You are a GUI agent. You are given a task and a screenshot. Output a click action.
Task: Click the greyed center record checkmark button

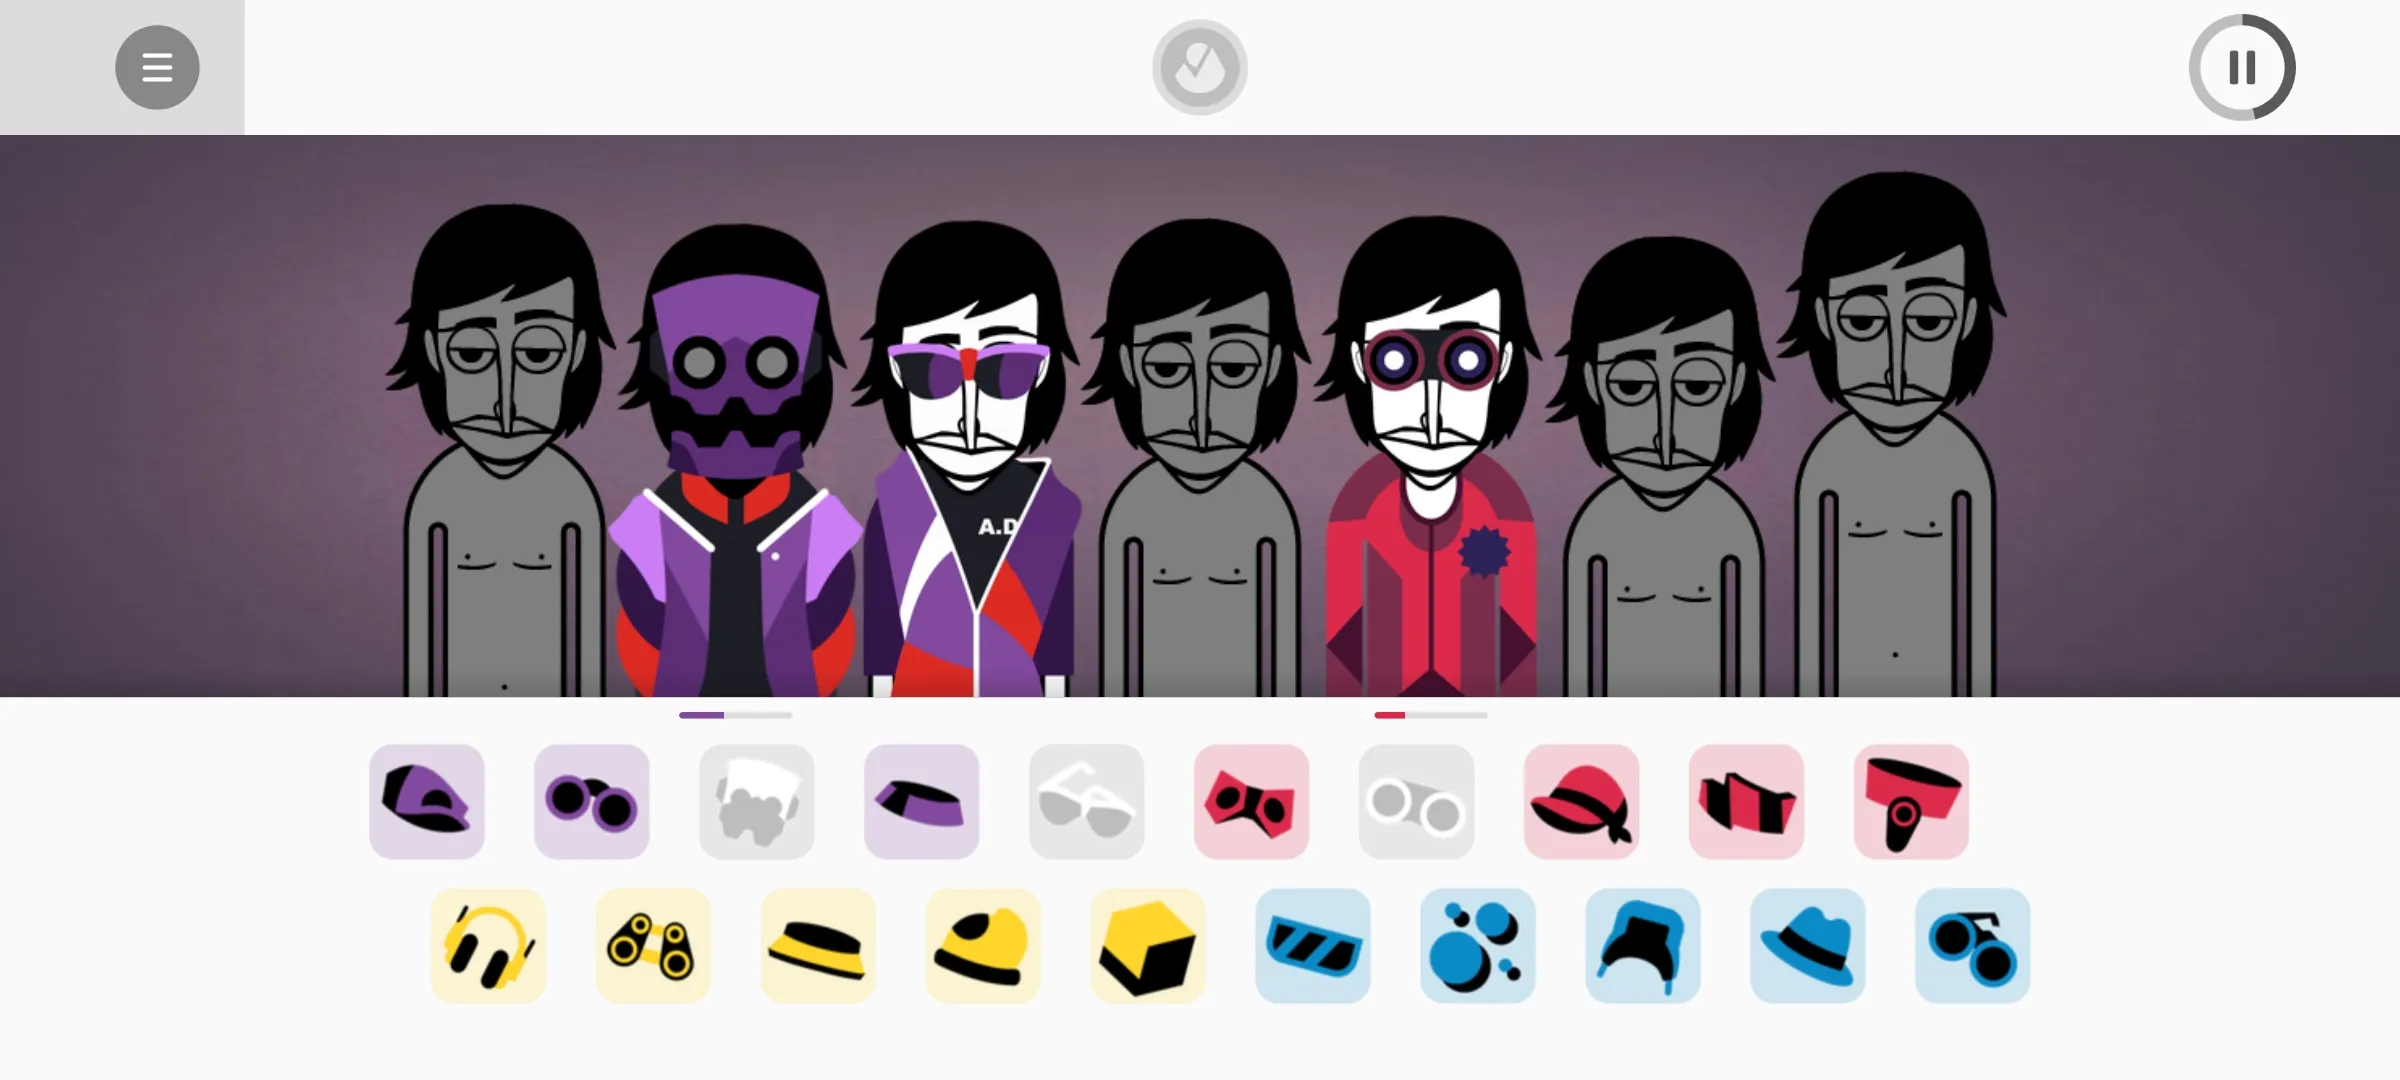click(x=1199, y=67)
